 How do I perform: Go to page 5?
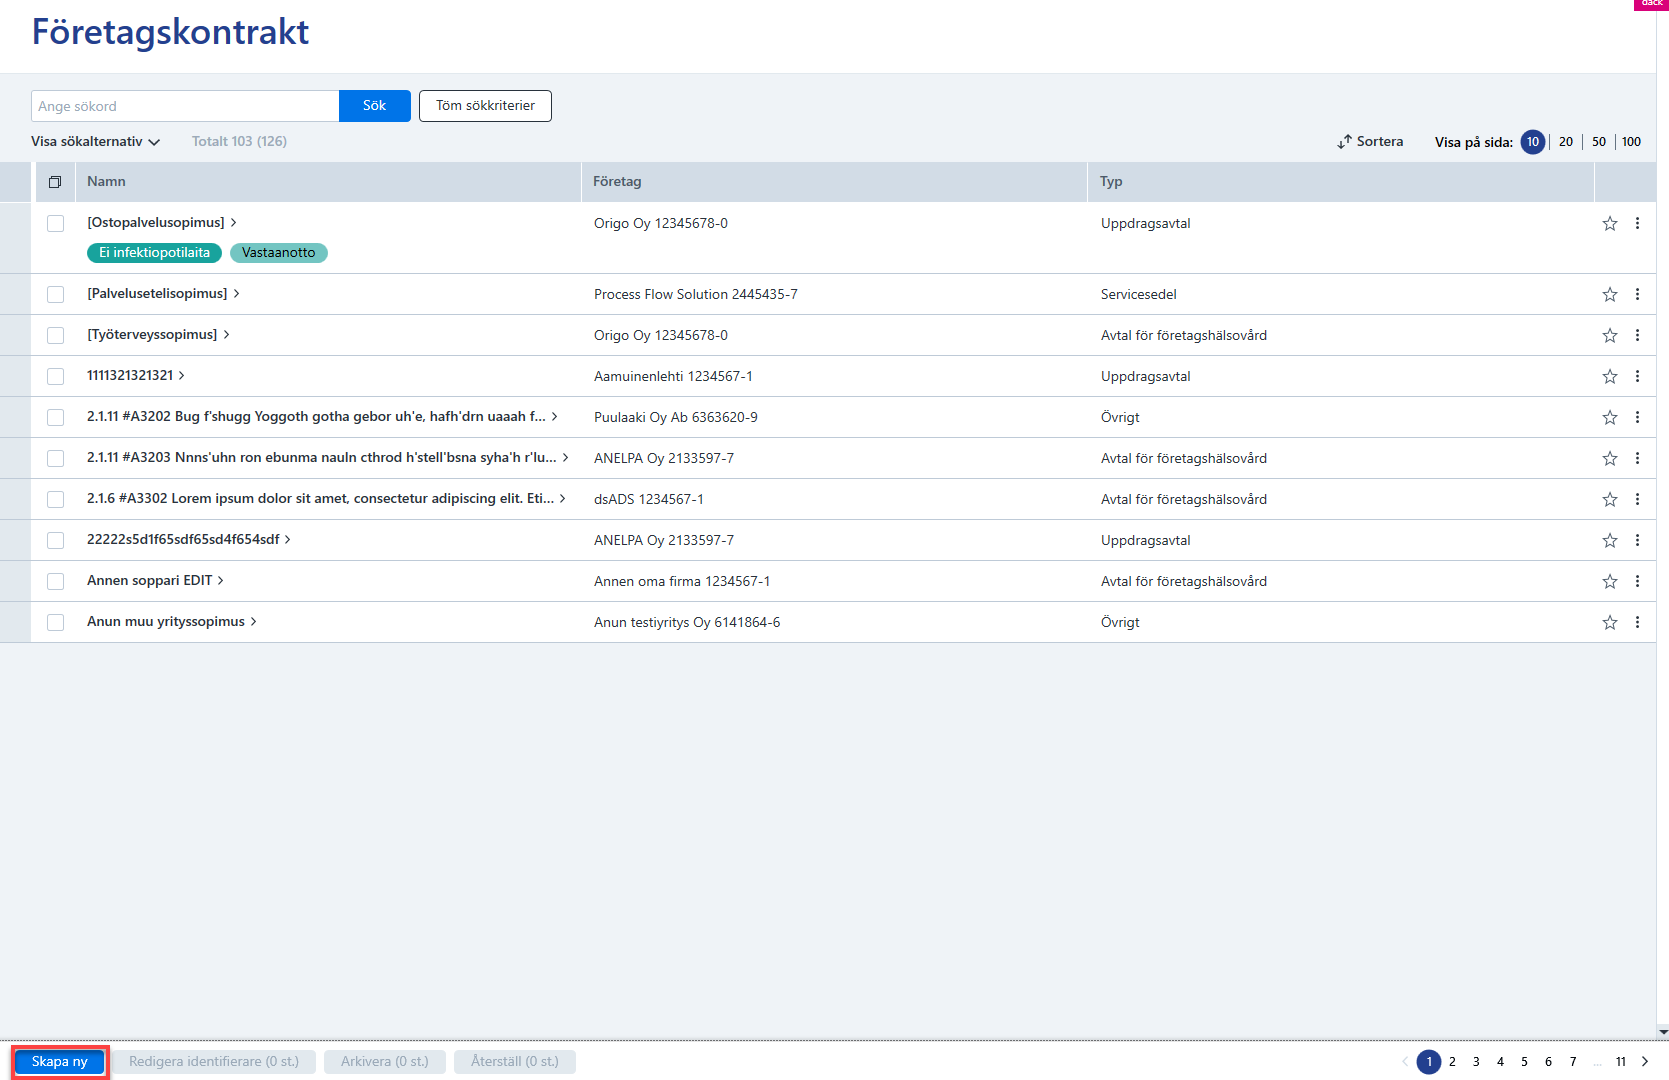point(1524,1062)
